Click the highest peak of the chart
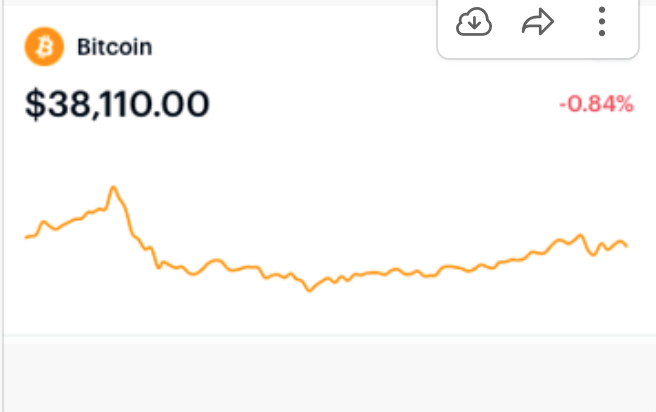This screenshot has height=412, width=656. click(113, 188)
